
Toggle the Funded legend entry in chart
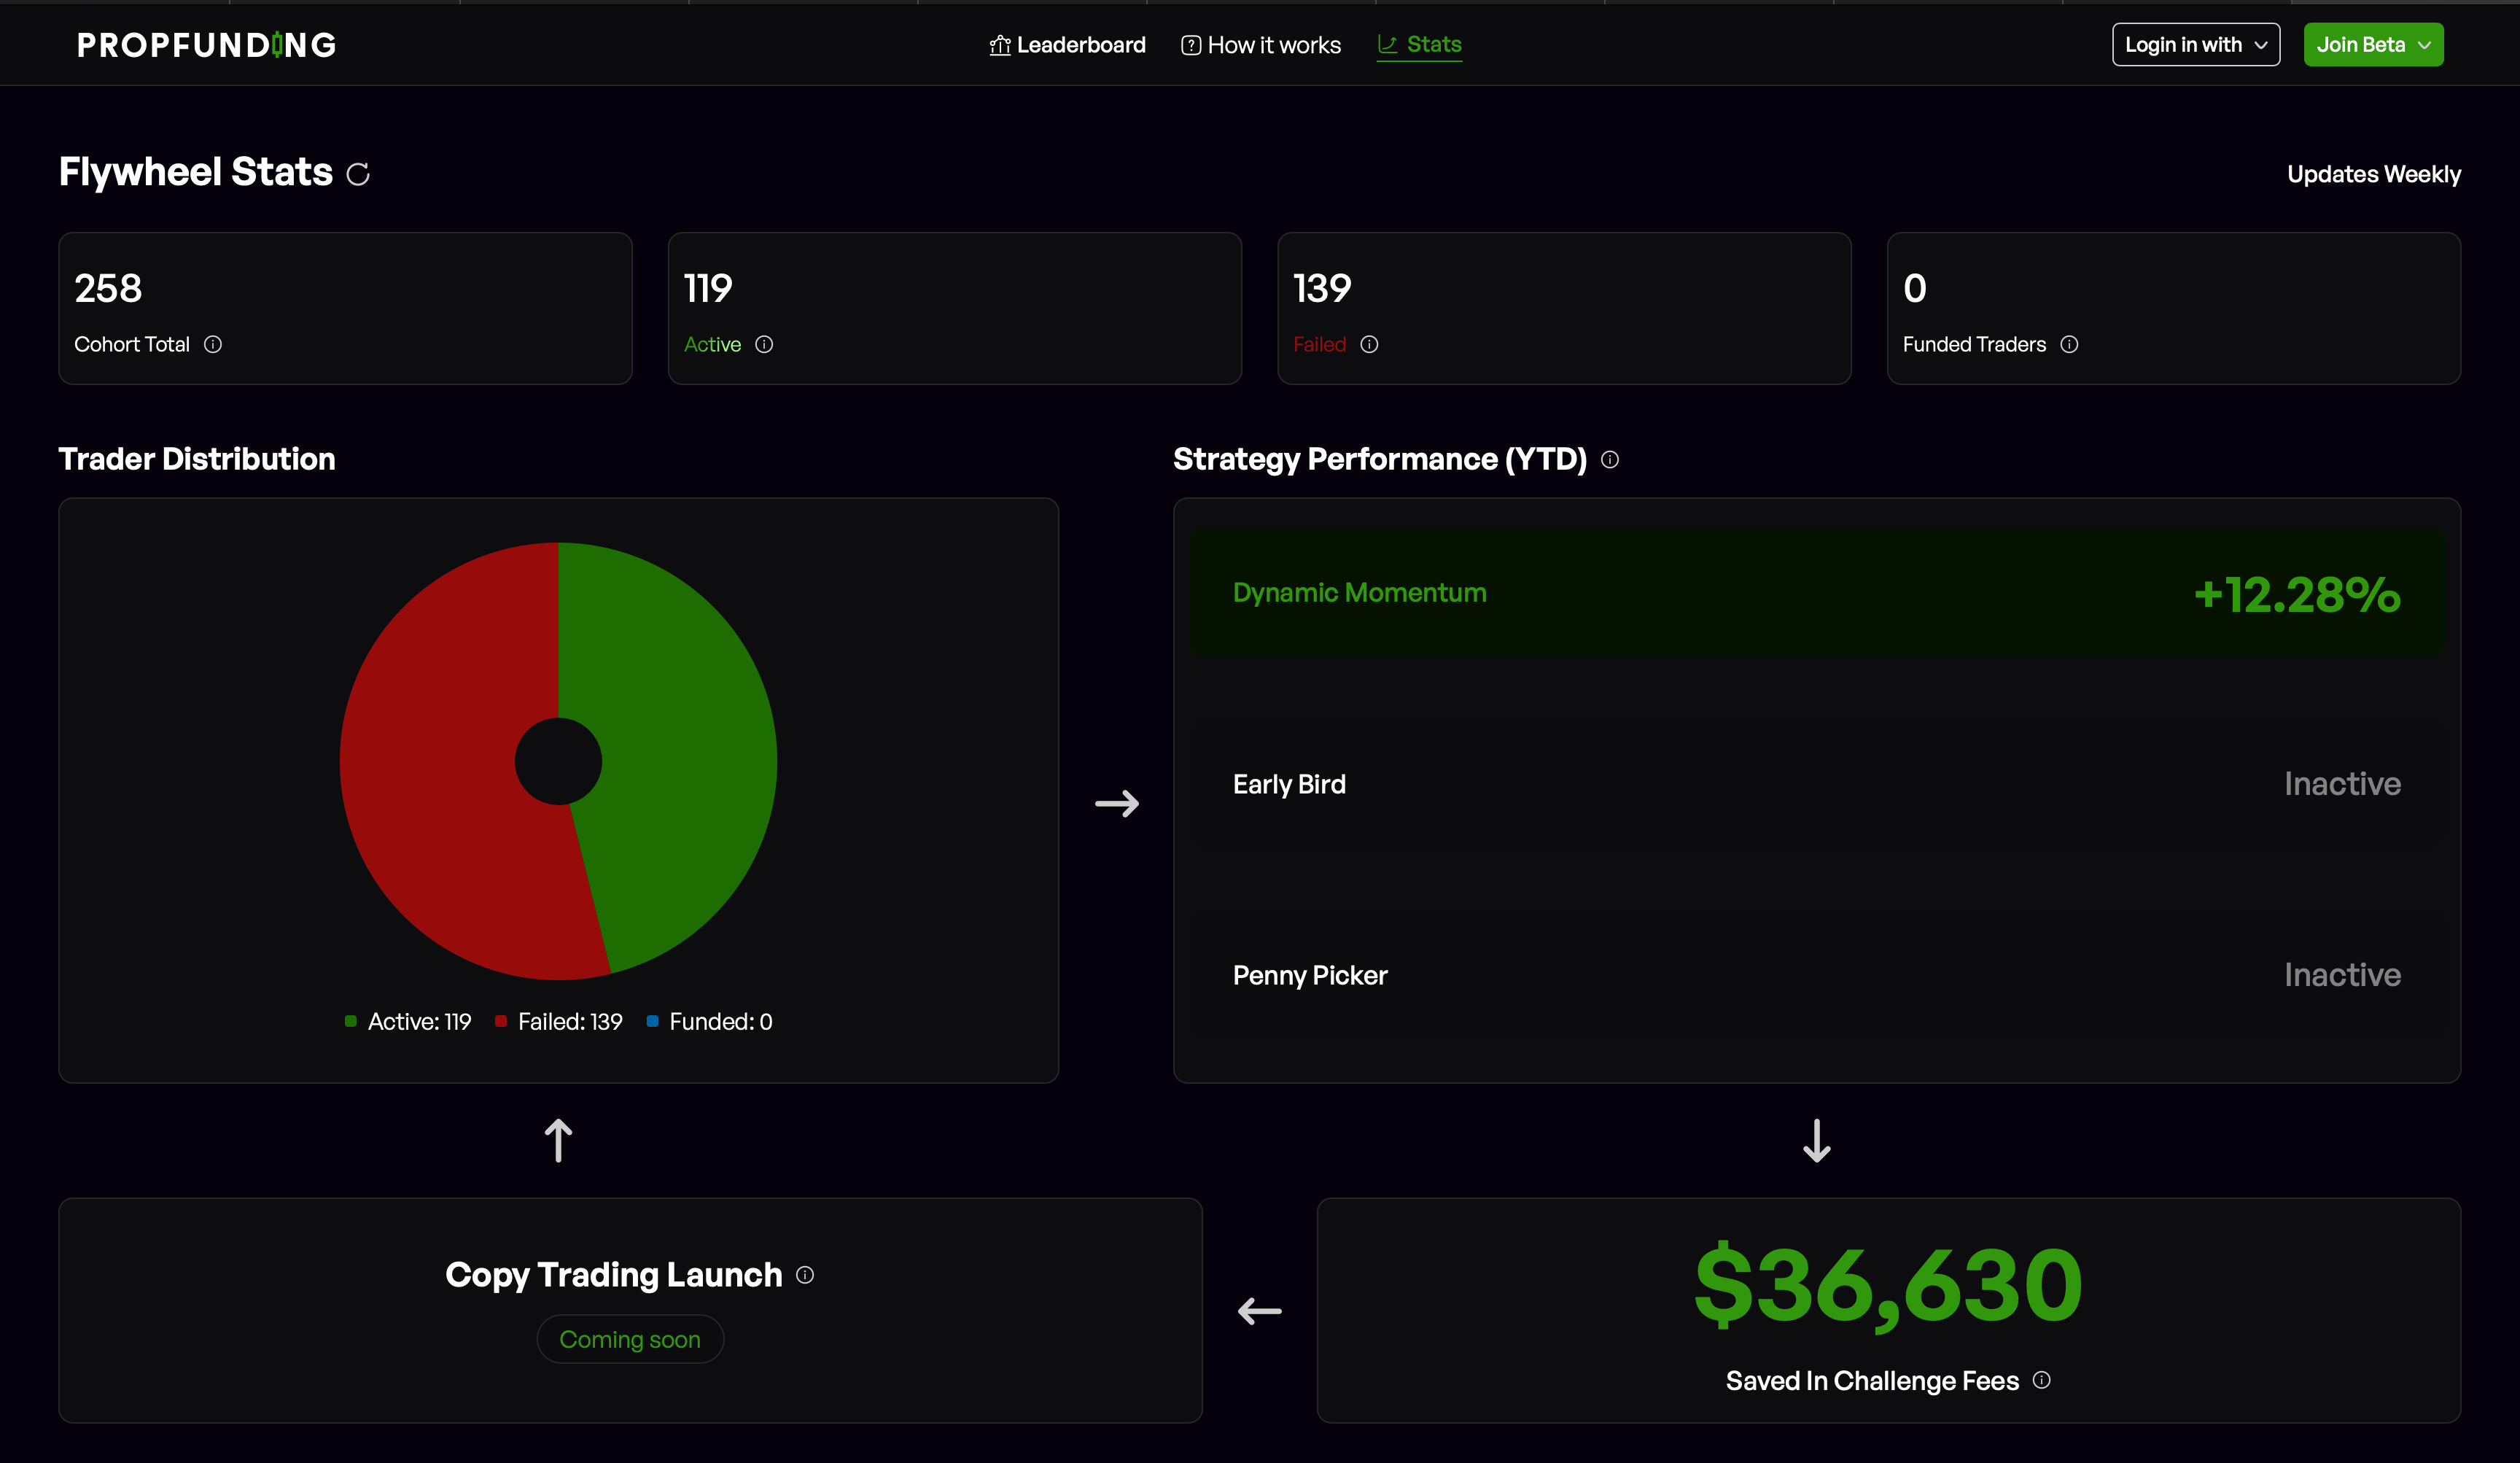click(x=710, y=1021)
